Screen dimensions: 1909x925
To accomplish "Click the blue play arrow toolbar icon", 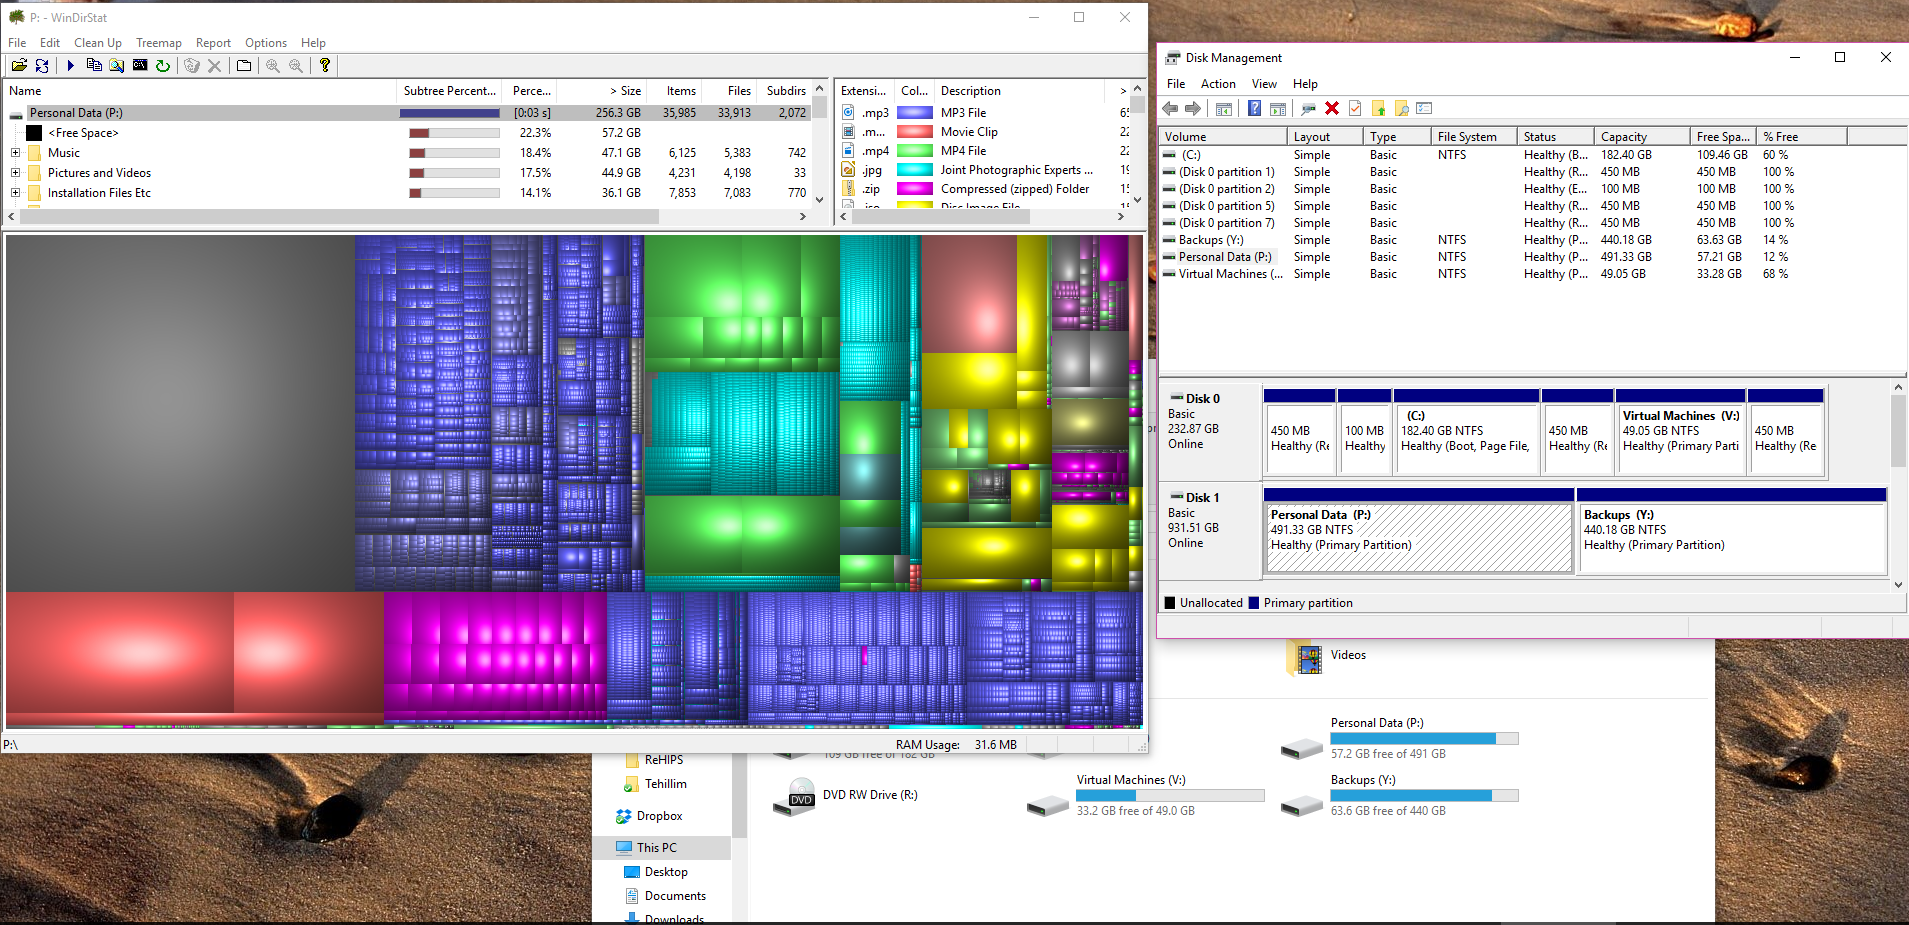I will (70, 66).
